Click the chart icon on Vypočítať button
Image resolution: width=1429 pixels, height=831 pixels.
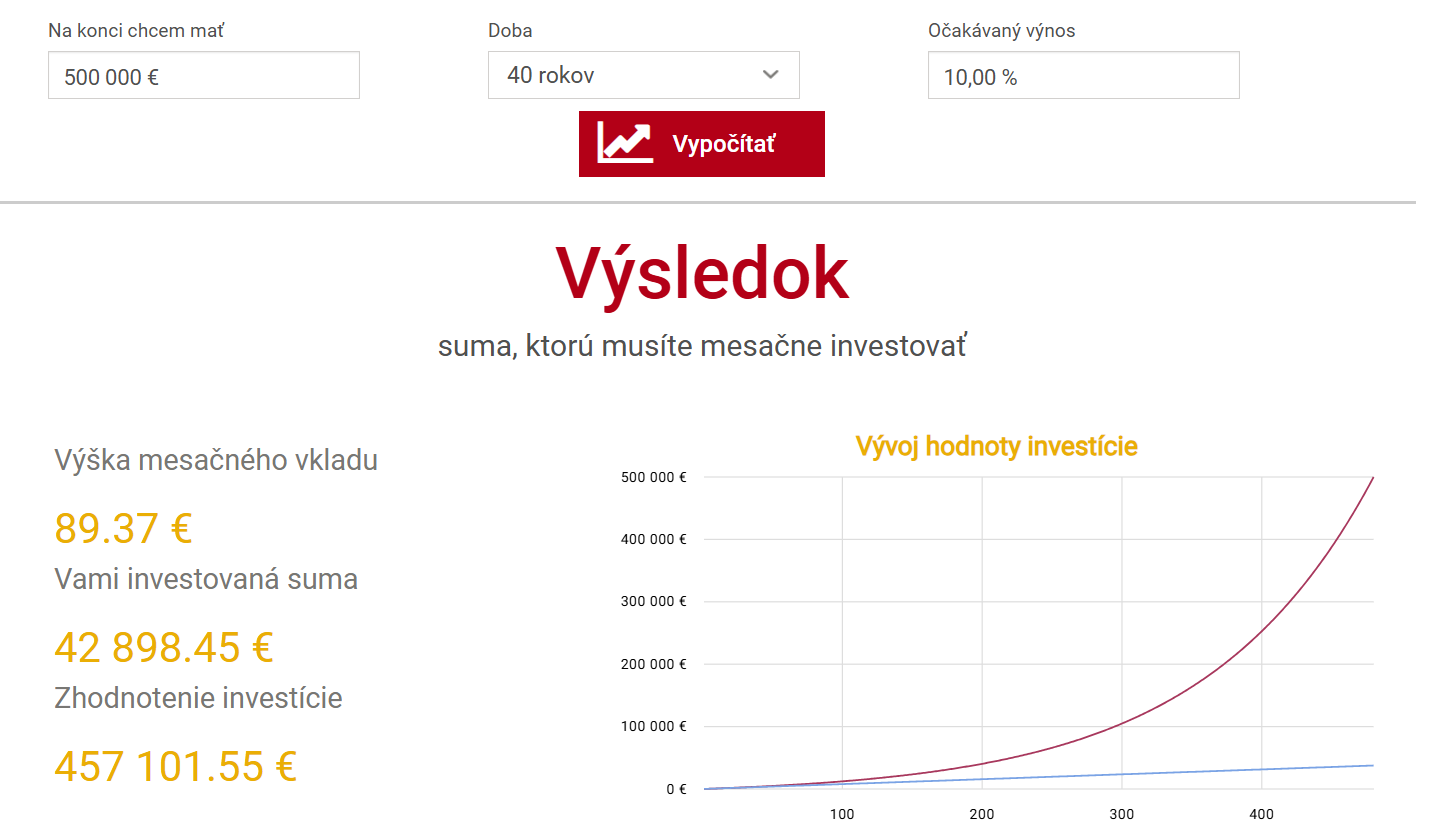click(624, 143)
